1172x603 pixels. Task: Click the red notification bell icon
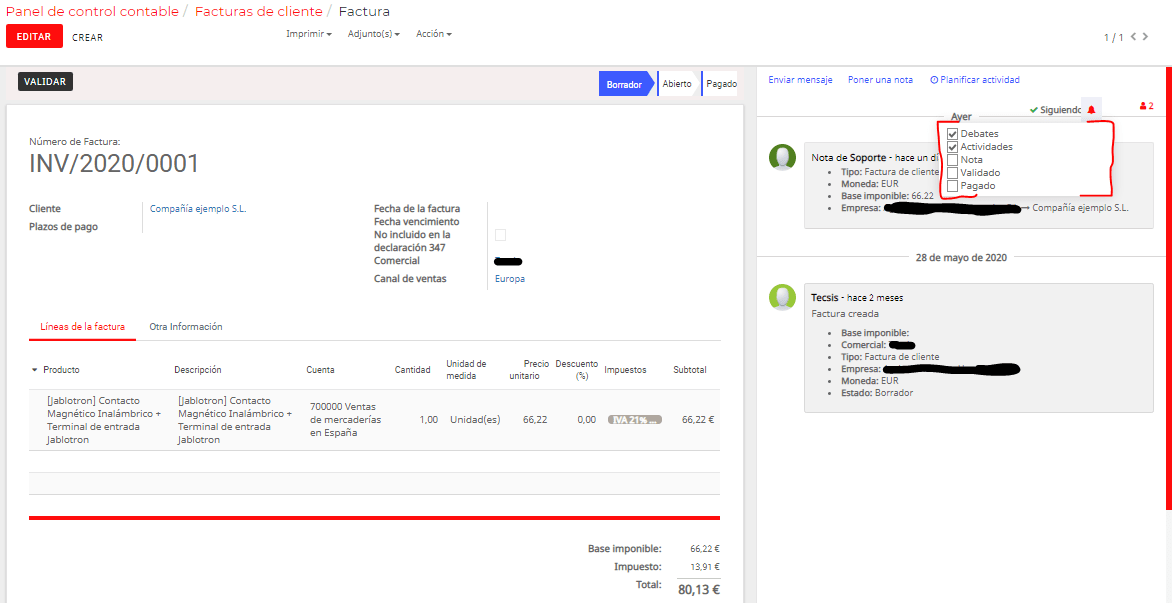click(1091, 110)
